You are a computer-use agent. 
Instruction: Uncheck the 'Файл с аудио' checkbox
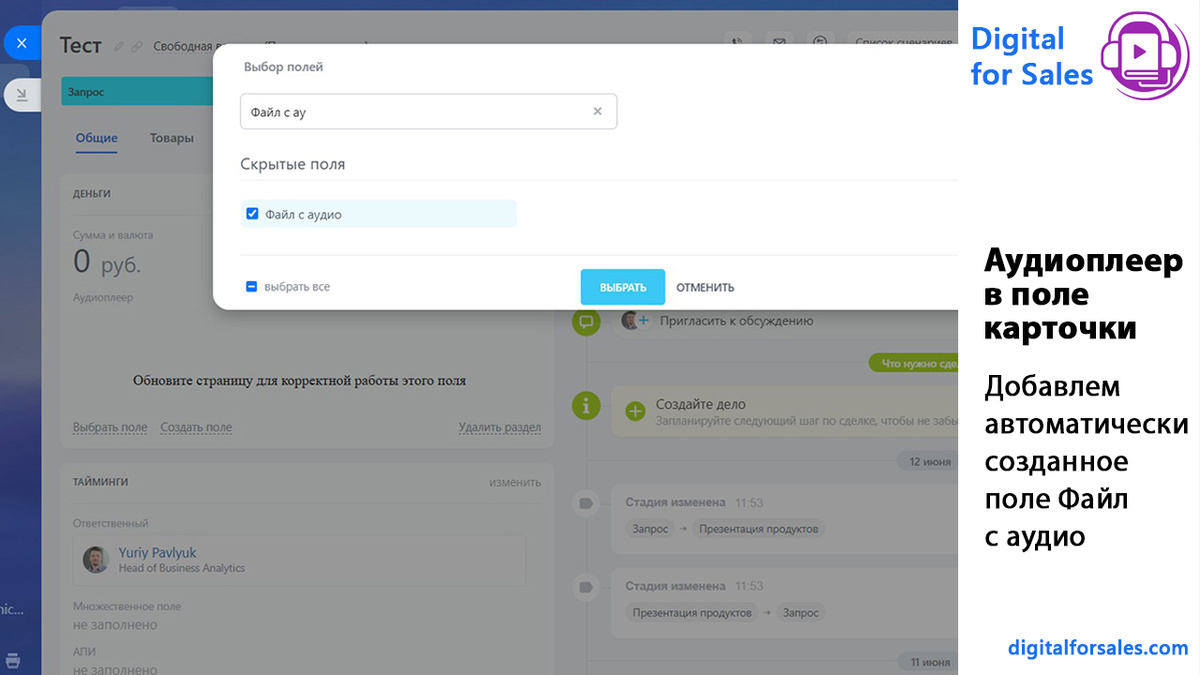pyautogui.click(x=252, y=214)
